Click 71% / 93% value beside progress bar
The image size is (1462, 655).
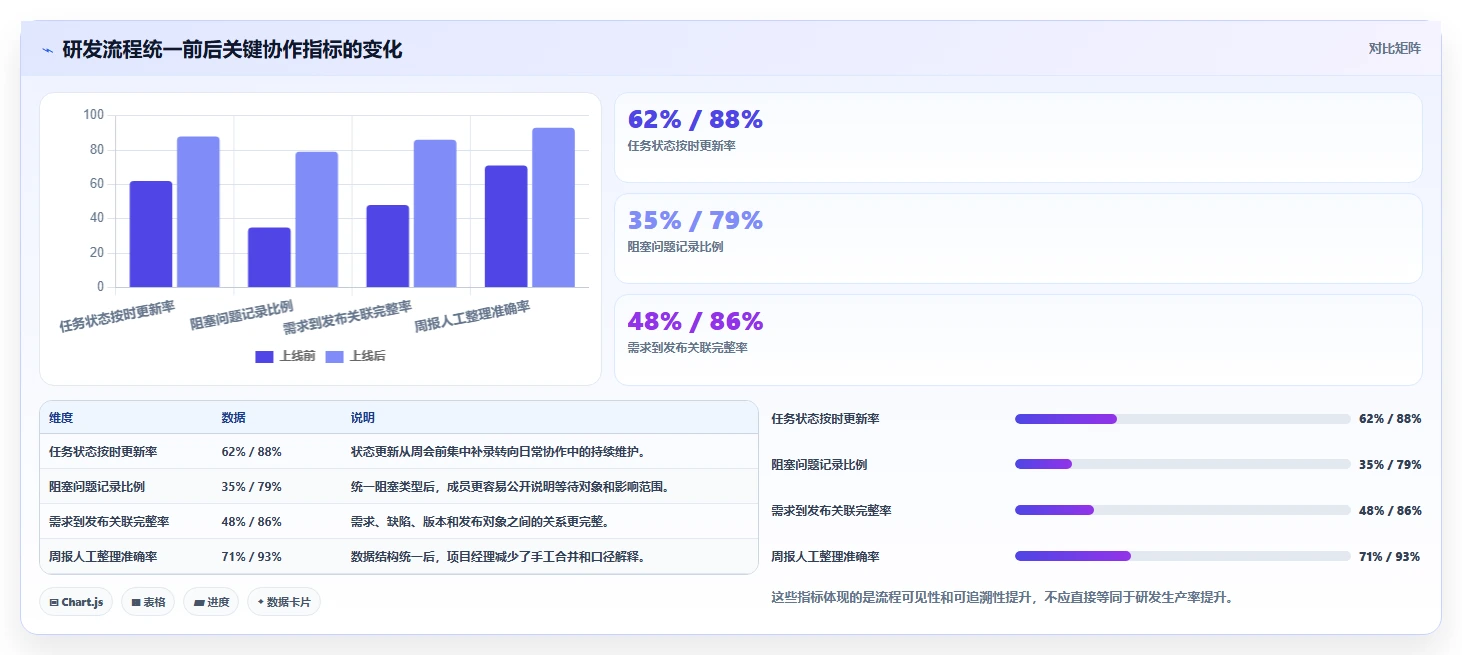pyautogui.click(x=1390, y=557)
